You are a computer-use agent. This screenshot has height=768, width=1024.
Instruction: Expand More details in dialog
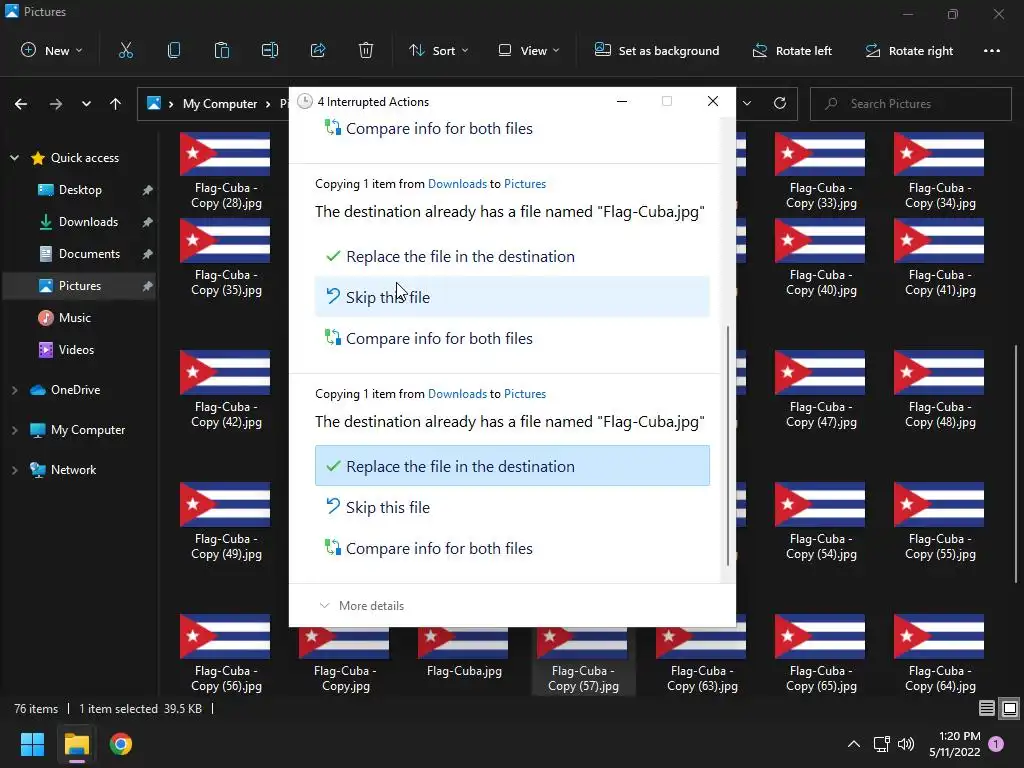tap(362, 606)
